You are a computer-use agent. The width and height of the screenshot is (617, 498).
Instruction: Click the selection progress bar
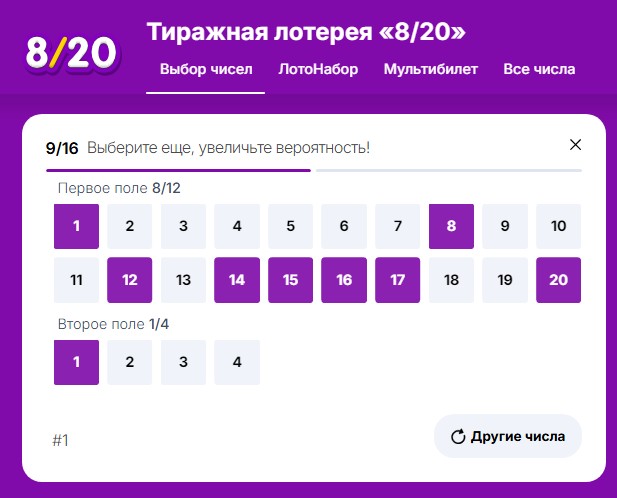314,170
